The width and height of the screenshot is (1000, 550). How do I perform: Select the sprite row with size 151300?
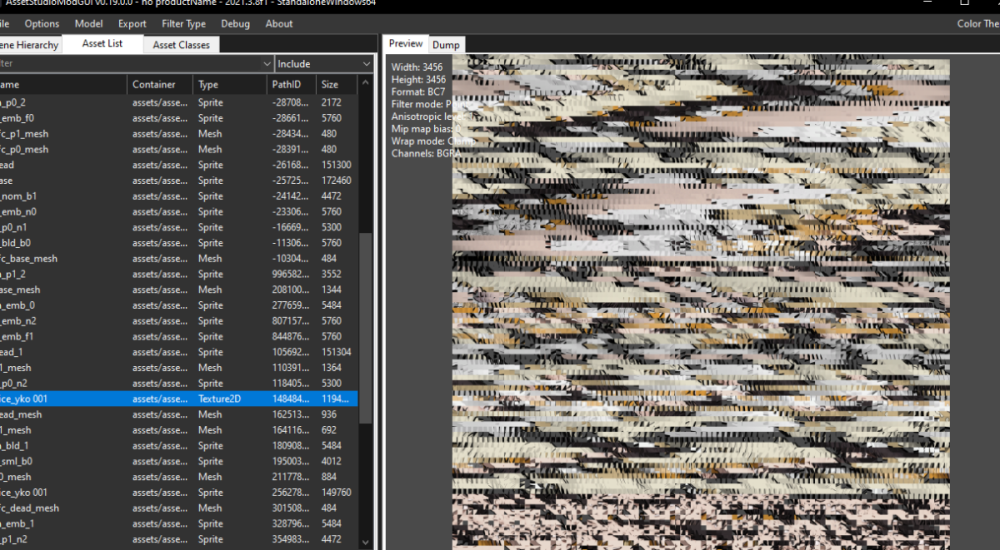[179, 165]
